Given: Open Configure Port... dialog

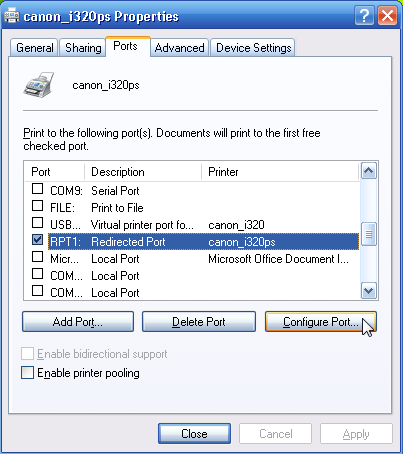Looking at the screenshot, I should click(x=321, y=322).
